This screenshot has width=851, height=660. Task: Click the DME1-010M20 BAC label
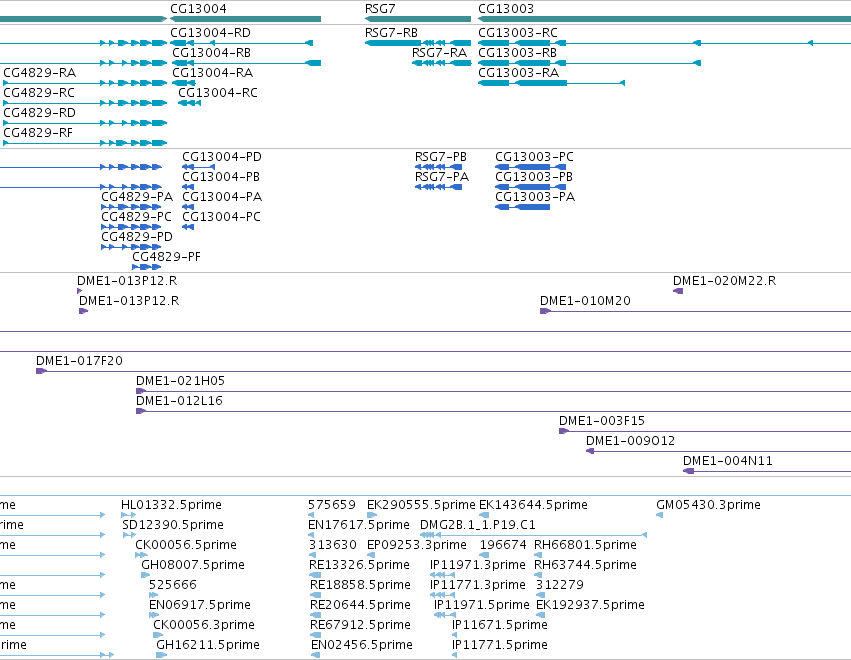[x=585, y=301]
